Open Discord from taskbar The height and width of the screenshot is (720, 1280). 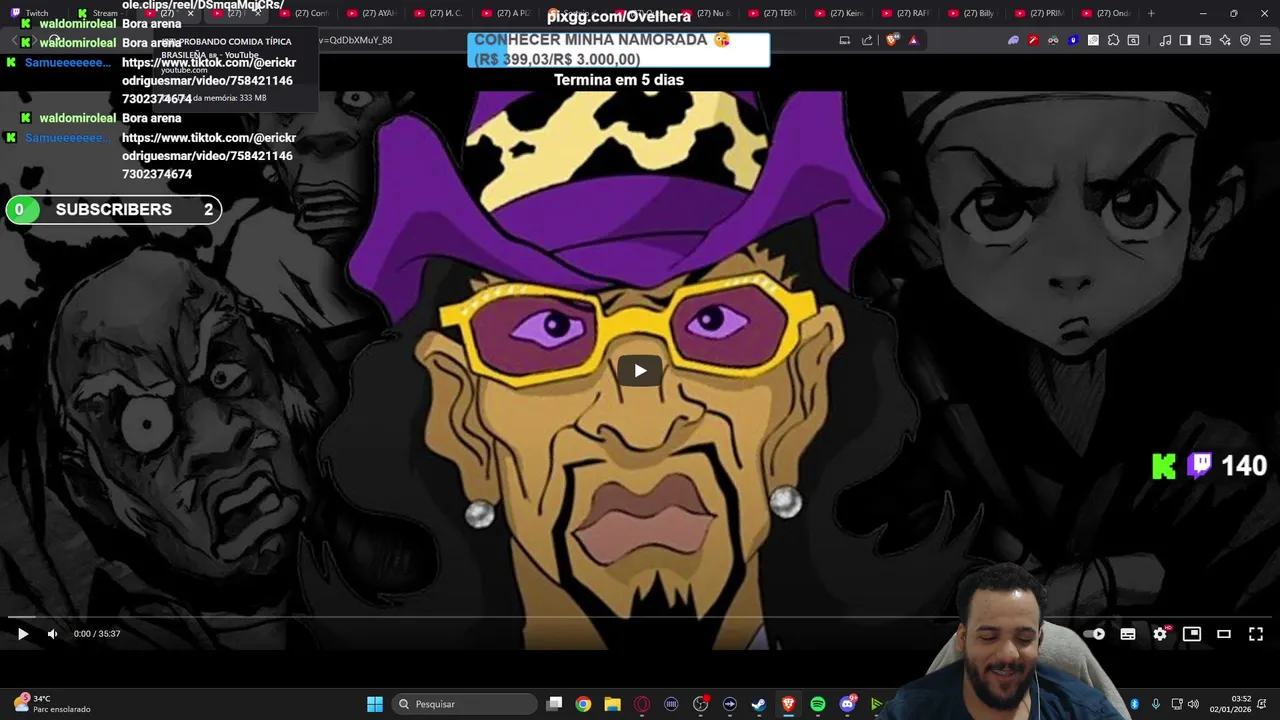pyautogui.click(x=848, y=704)
